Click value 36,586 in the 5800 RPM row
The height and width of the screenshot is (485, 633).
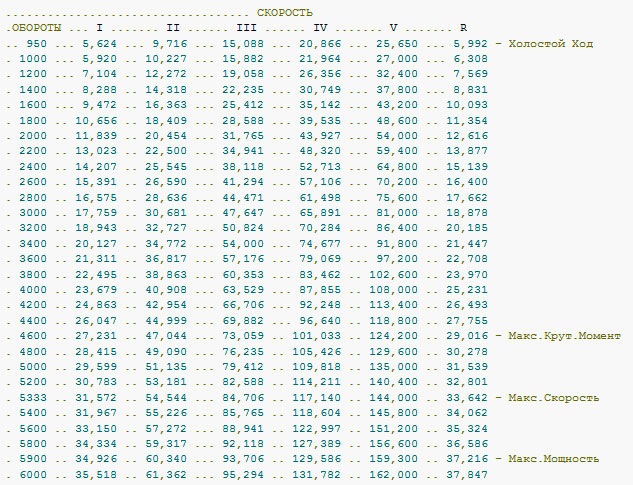(x=467, y=444)
